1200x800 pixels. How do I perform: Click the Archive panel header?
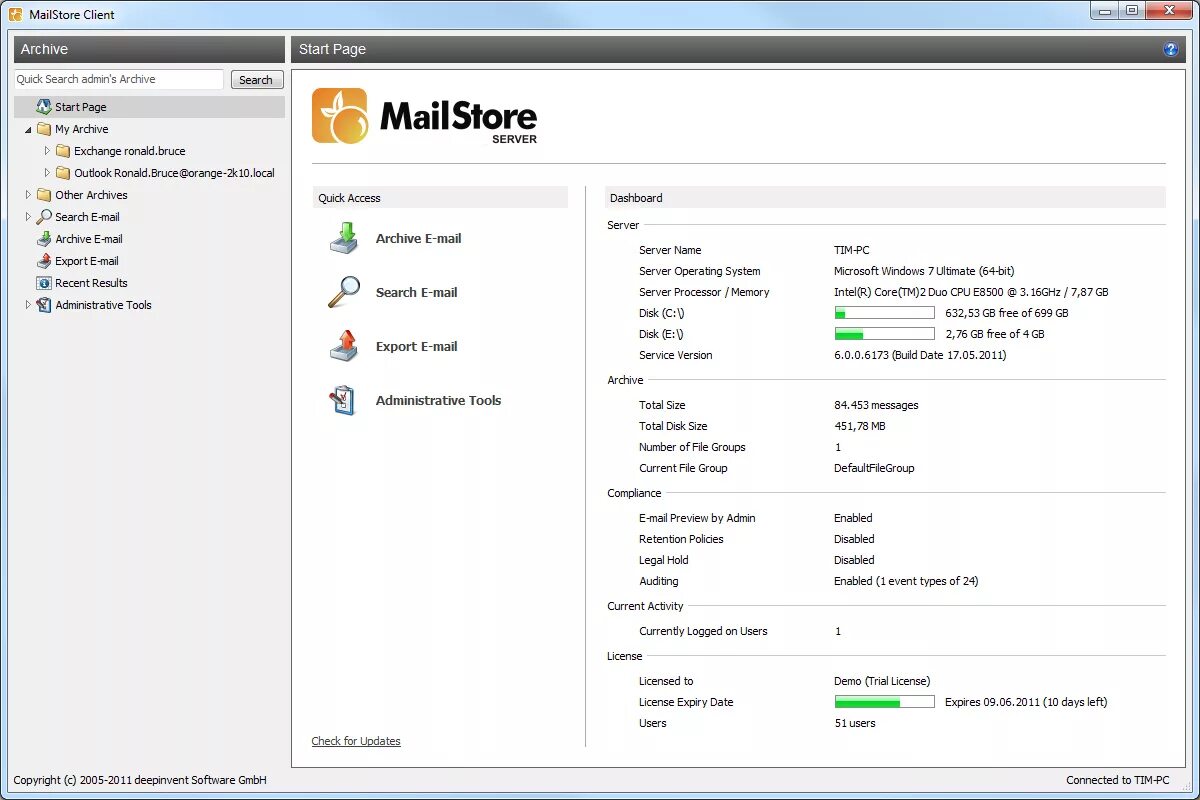click(149, 49)
